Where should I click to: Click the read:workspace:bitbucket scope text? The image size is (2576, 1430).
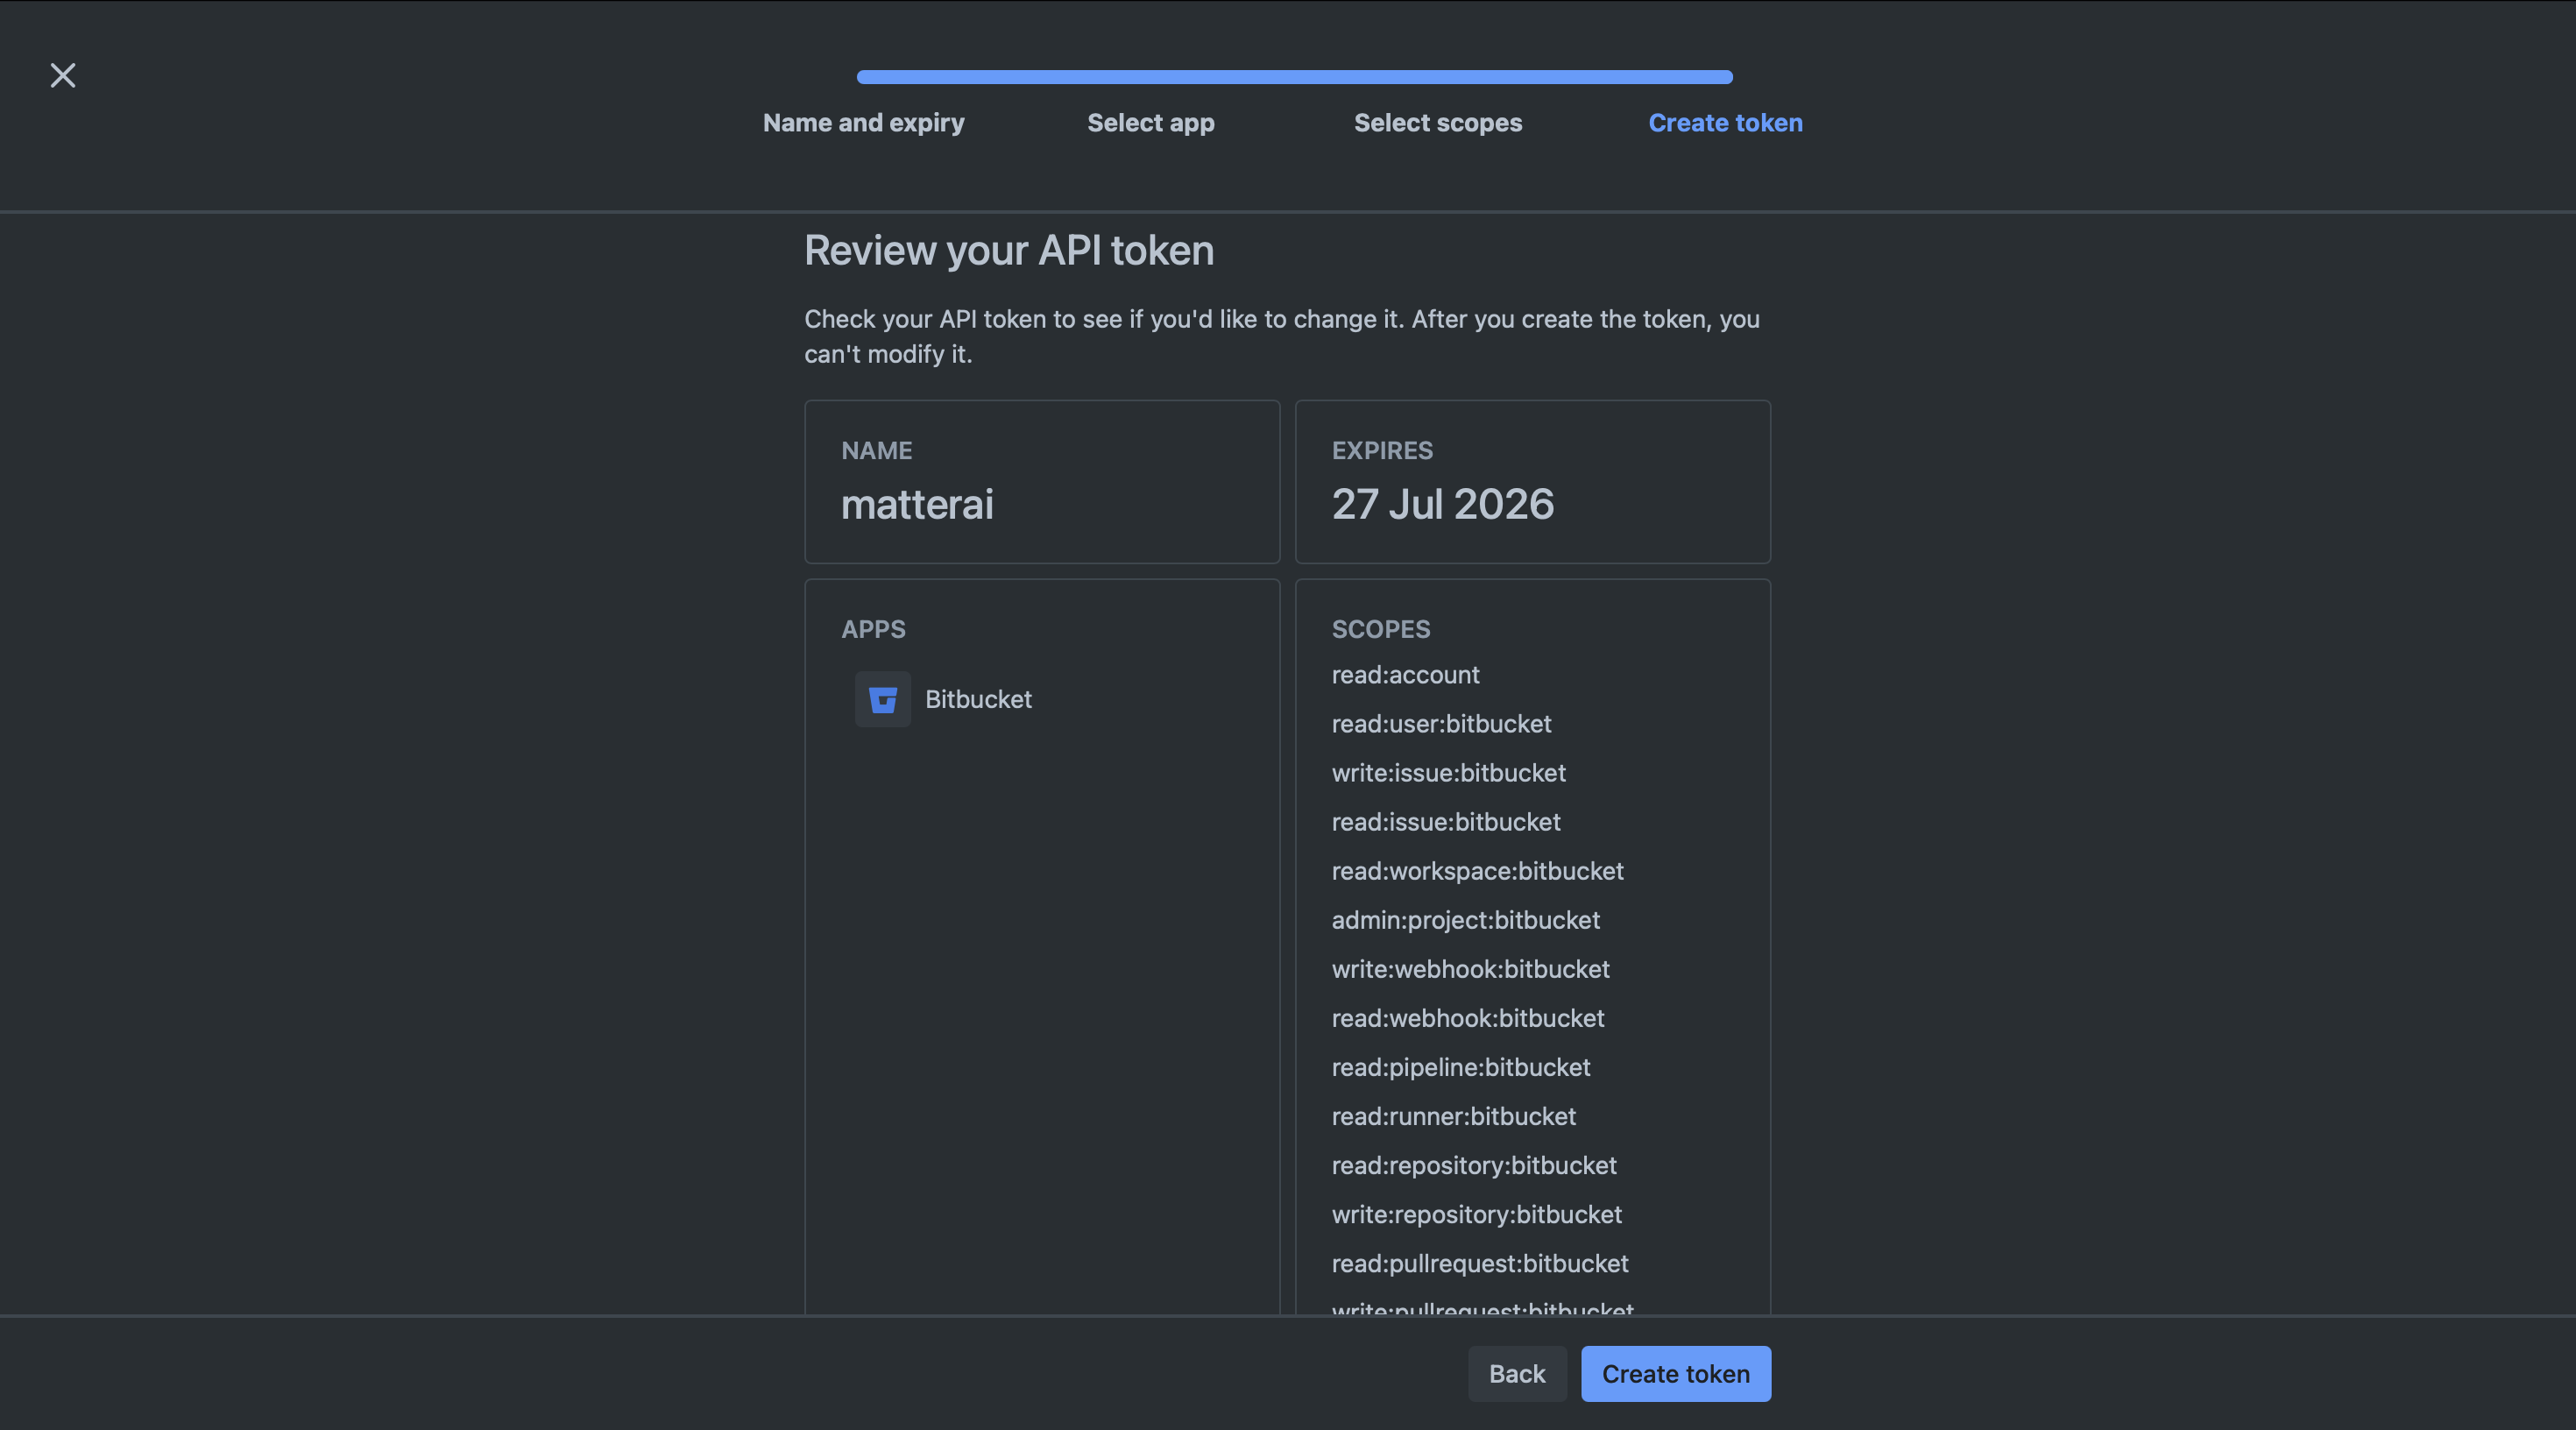tap(1477, 871)
